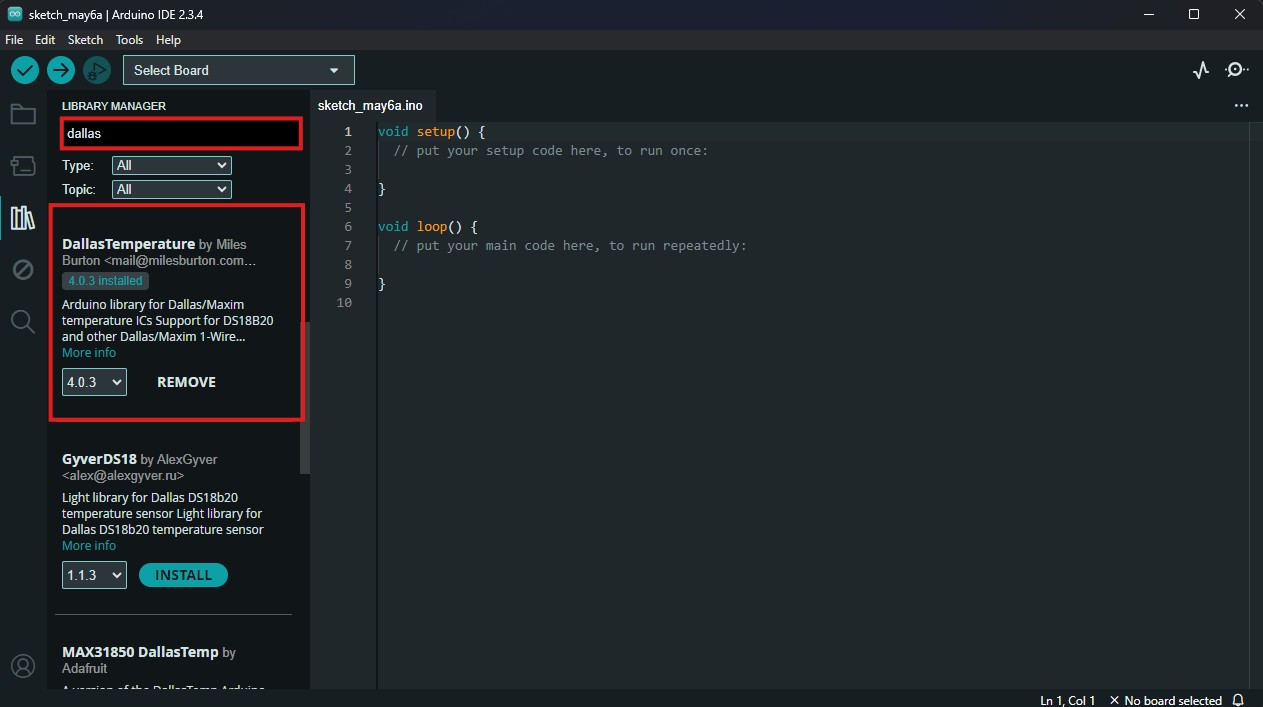Image resolution: width=1263 pixels, height=707 pixels.
Task: Click the setup code comment line
Action: click(551, 151)
